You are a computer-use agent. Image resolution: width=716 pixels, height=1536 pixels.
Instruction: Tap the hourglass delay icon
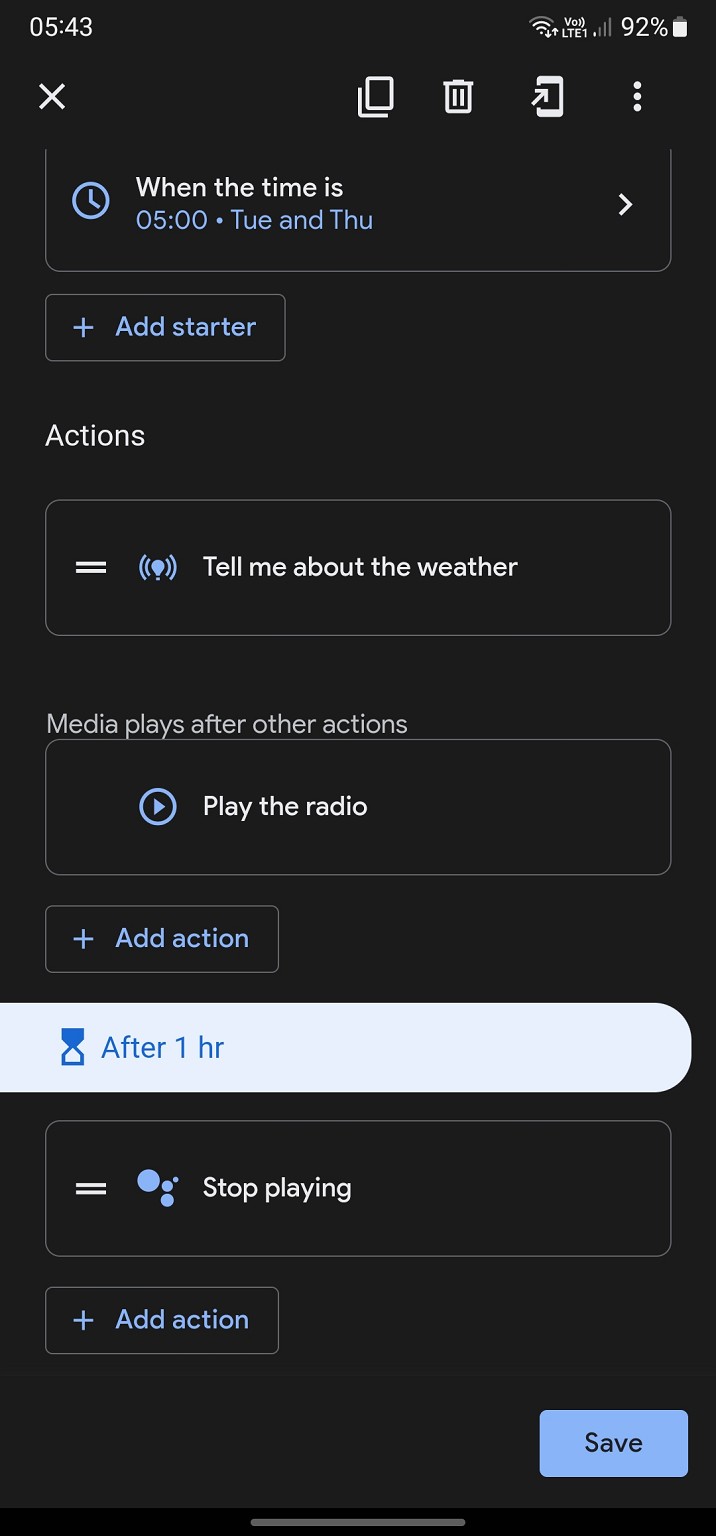[73, 1048]
